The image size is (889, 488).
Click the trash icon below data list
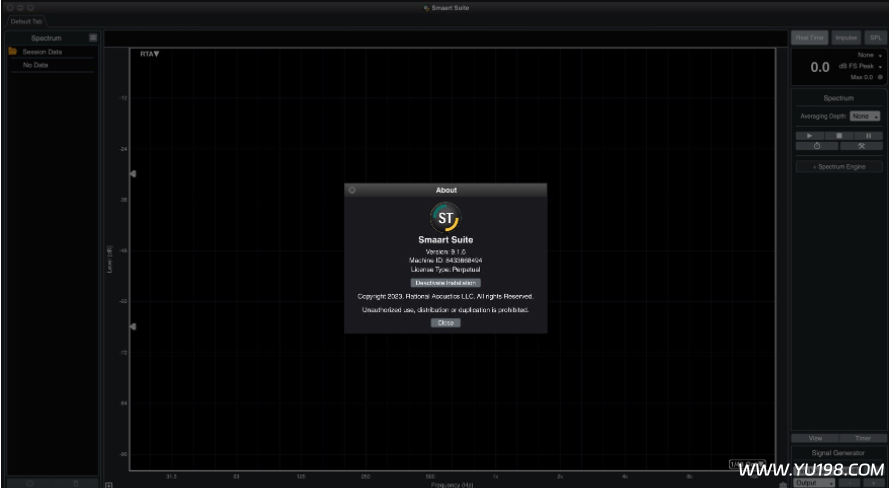point(76,483)
